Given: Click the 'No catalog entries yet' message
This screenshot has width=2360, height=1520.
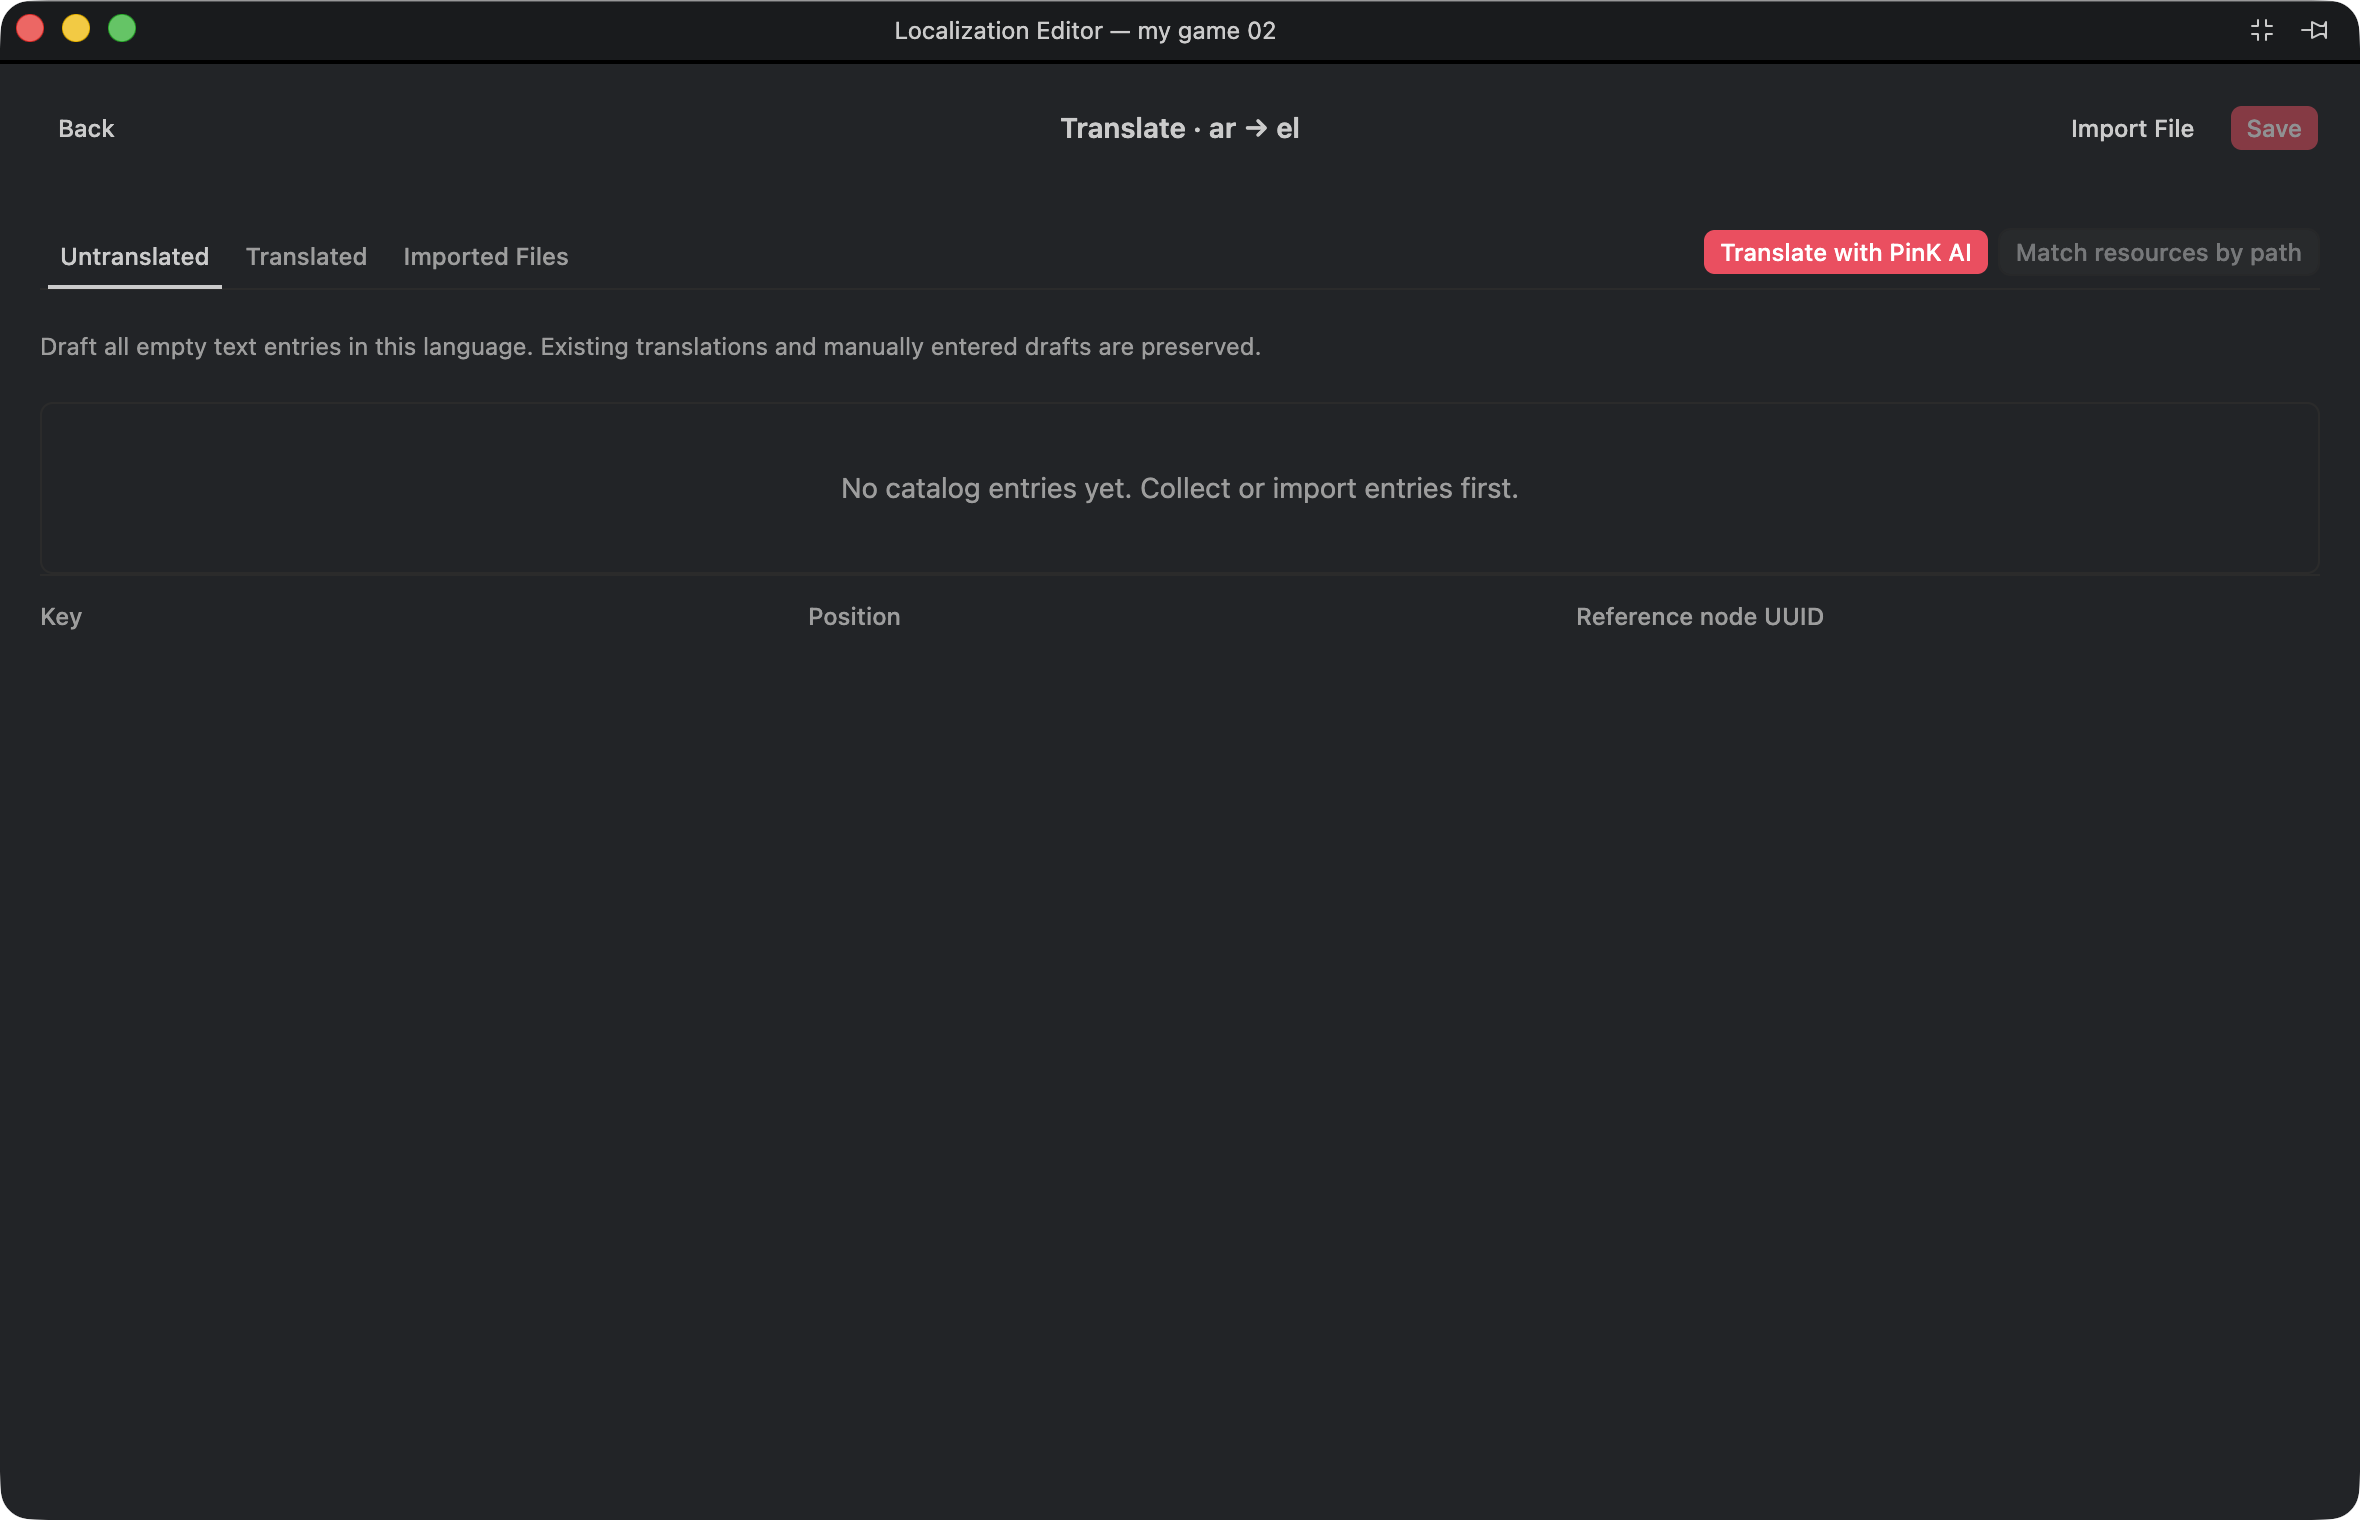Looking at the screenshot, I should (x=1179, y=488).
